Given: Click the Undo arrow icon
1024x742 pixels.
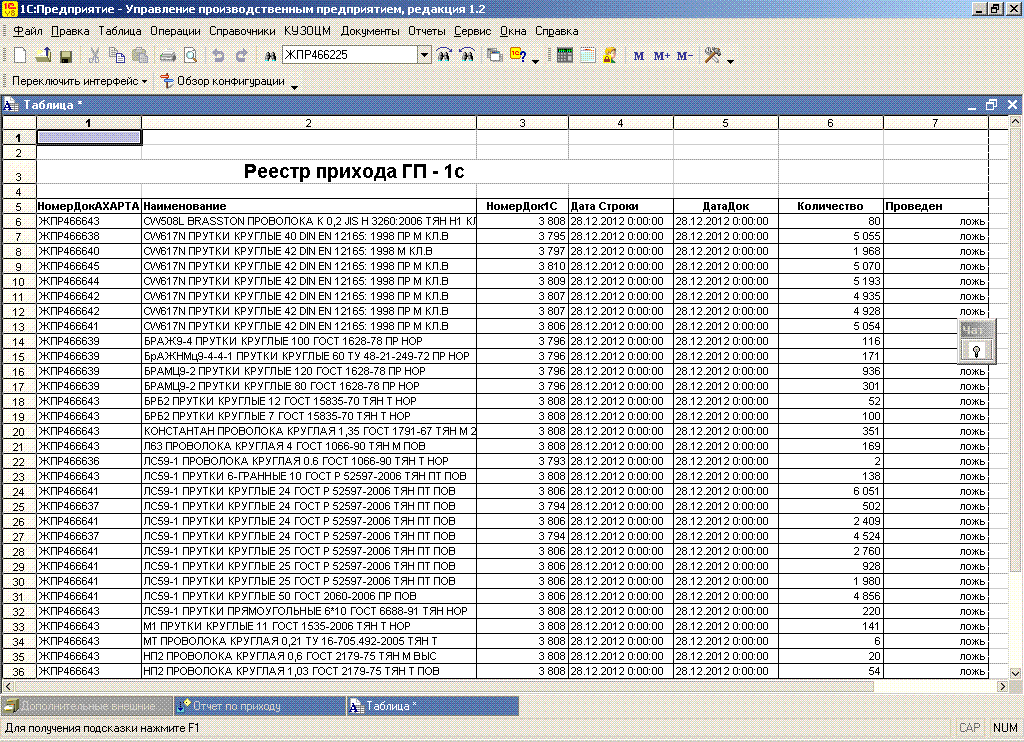Looking at the screenshot, I should (219, 56).
